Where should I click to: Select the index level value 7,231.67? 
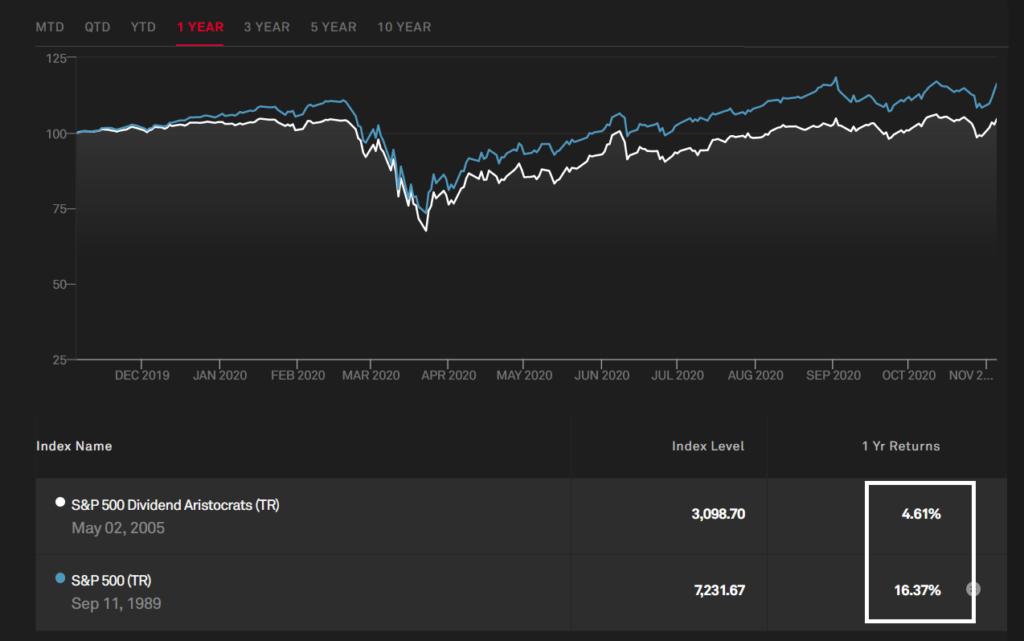tap(719, 591)
